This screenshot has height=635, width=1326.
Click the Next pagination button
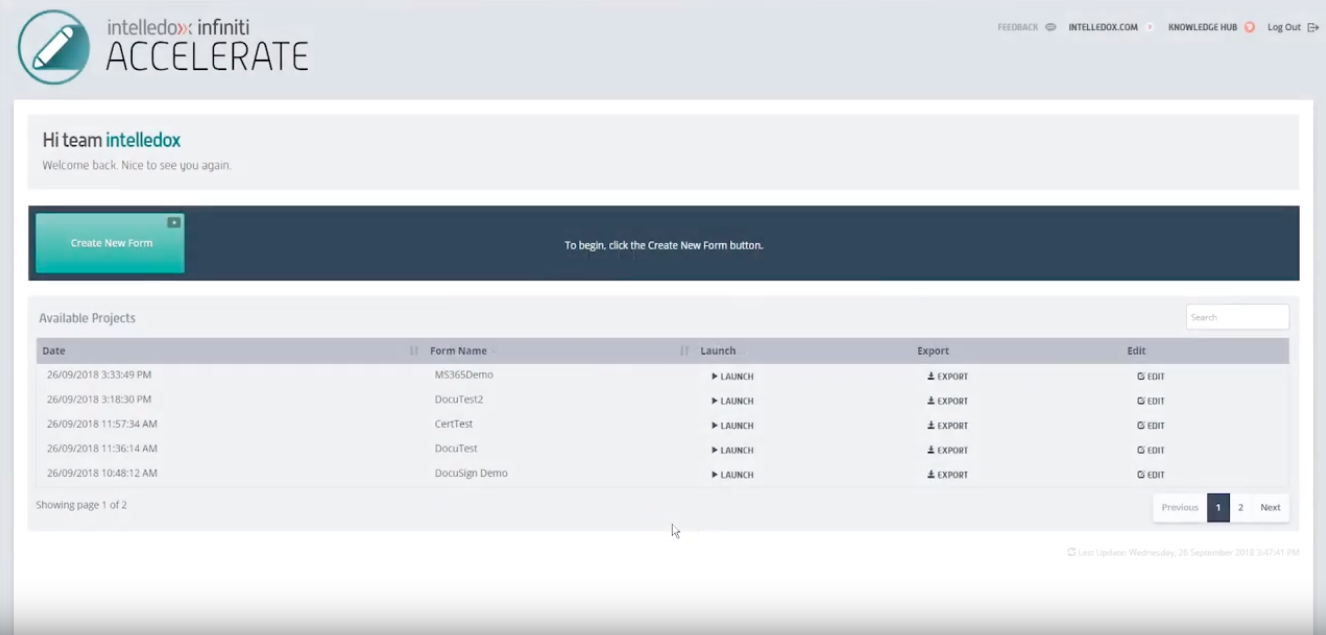click(x=1270, y=507)
